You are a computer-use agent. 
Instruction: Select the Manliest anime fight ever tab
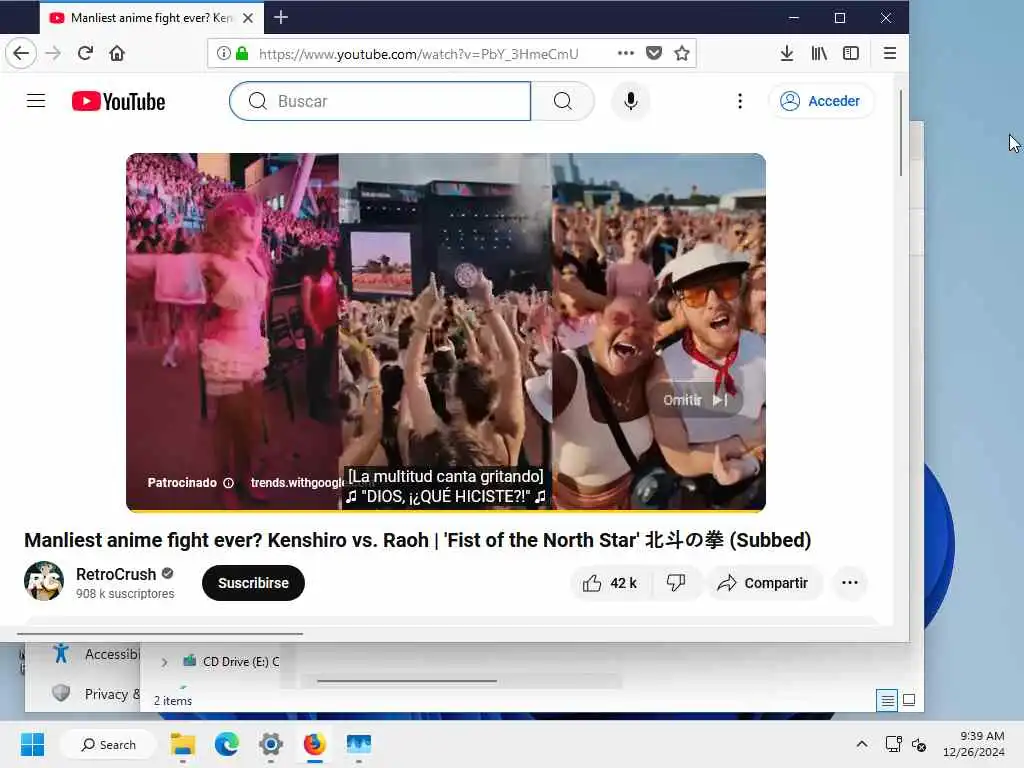pos(152,18)
